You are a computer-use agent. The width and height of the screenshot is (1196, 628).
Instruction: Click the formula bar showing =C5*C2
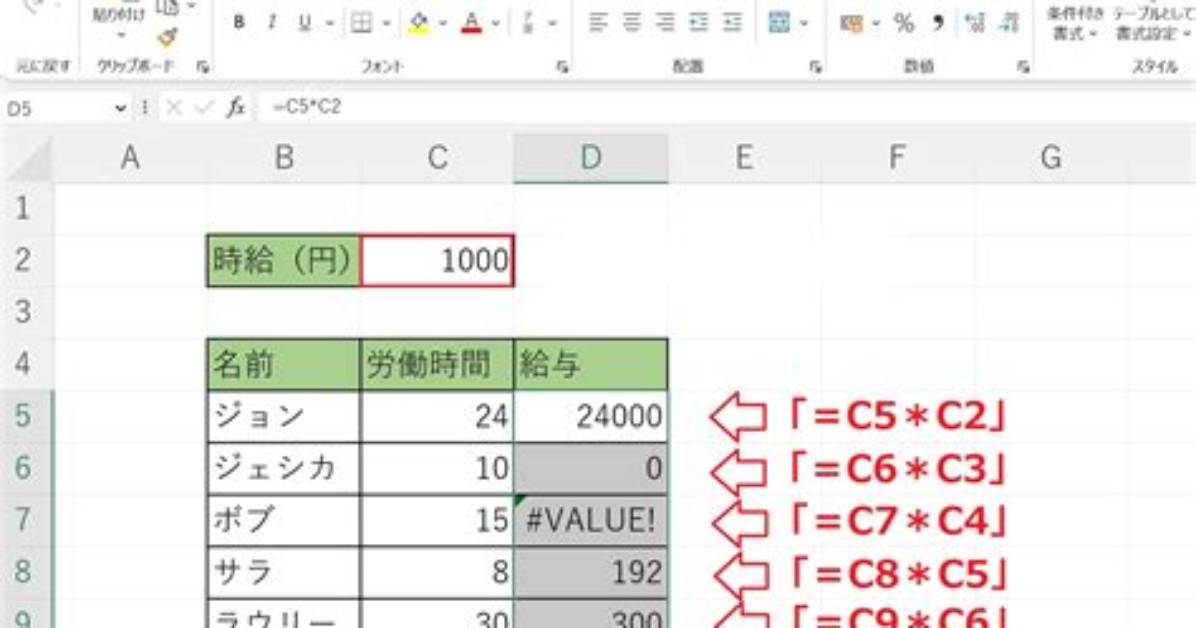click(x=725, y=108)
